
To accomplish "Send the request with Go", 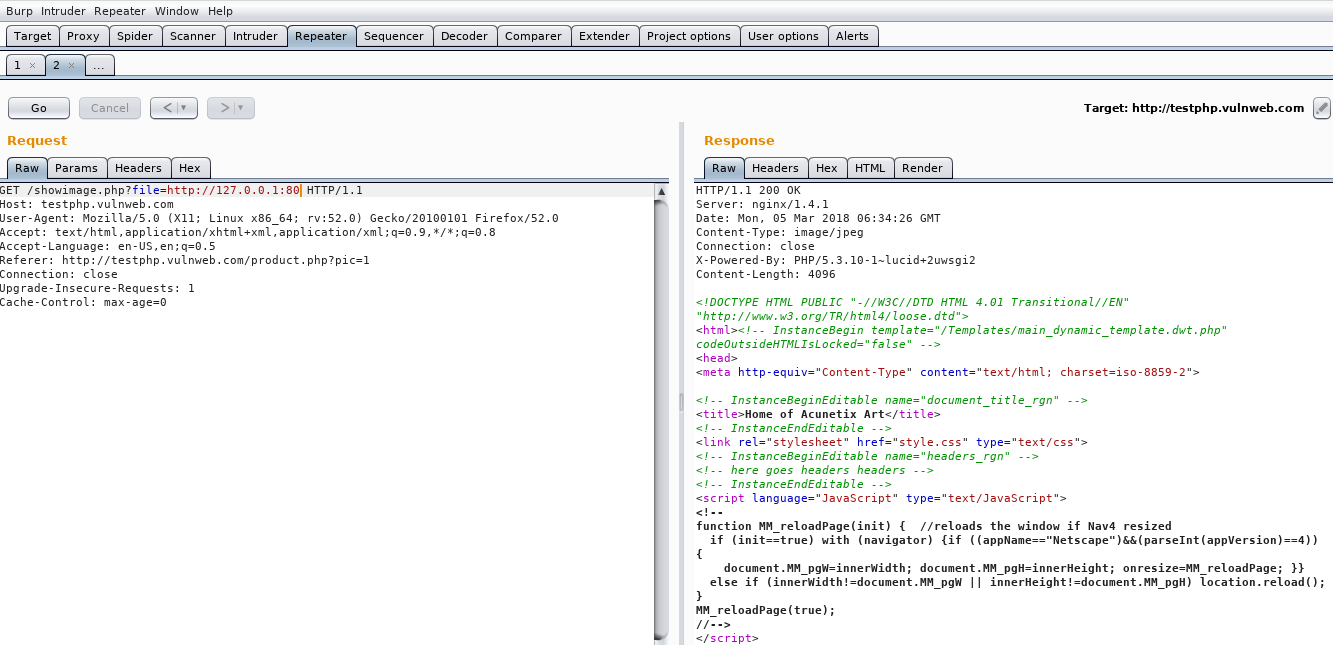I will click(39, 108).
